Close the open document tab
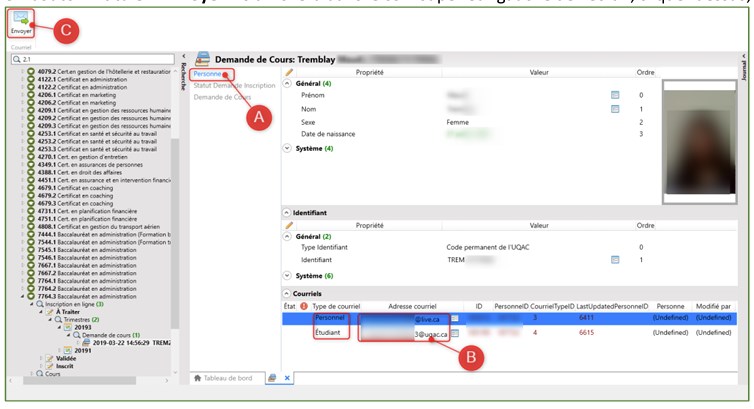 pyautogui.click(x=287, y=377)
